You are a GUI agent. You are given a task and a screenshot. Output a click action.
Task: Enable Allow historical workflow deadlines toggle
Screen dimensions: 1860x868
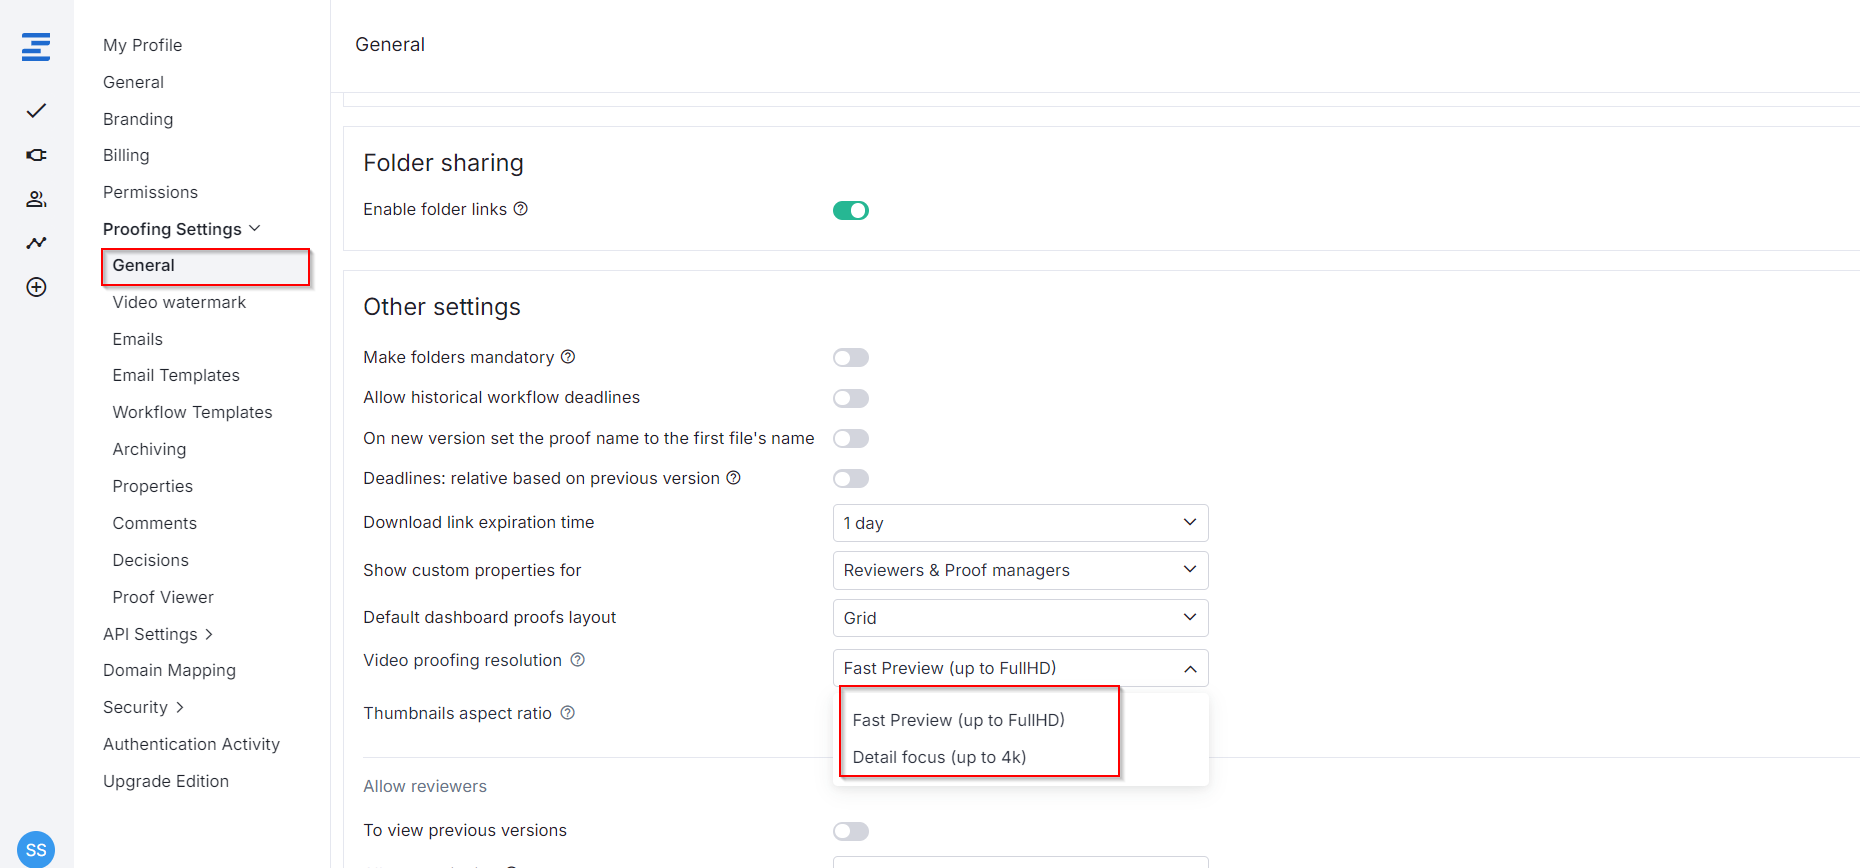coord(850,398)
